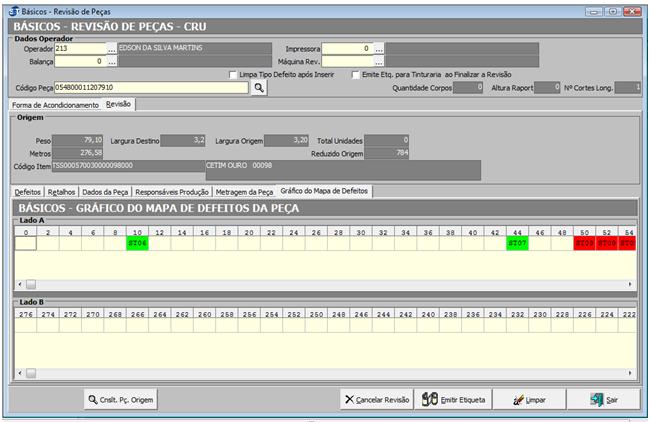Open the Responsáveis Produção tab
This screenshot has height=422, width=650.
pyautogui.click(x=171, y=190)
